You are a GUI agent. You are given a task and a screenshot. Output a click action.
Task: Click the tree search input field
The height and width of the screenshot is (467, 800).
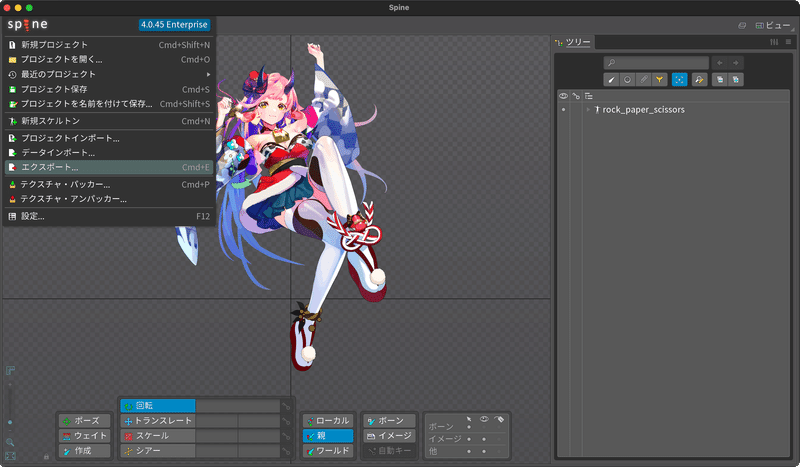[x=656, y=63]
